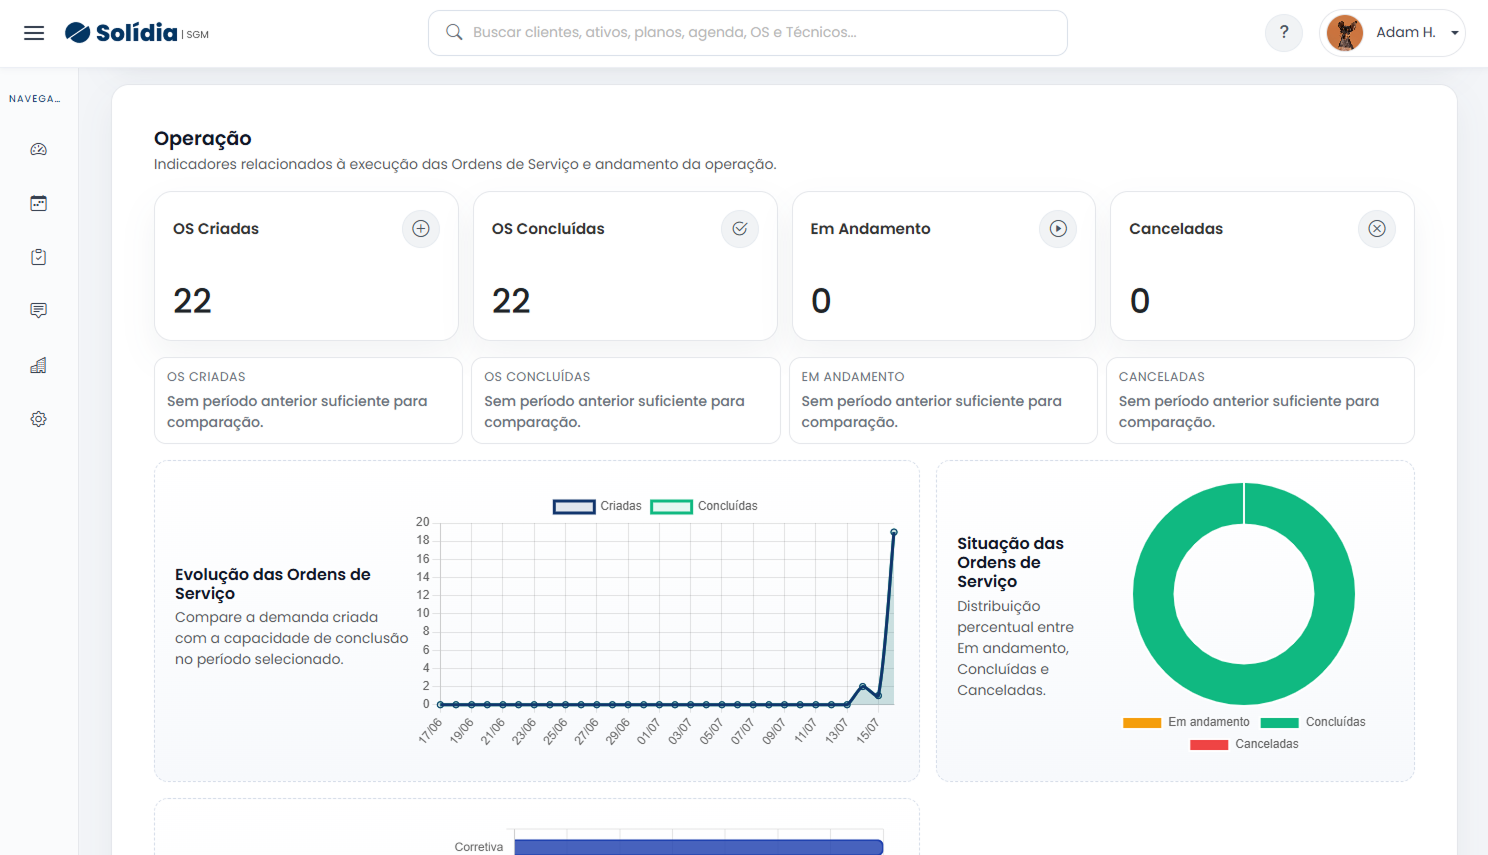Screen dimensions: 1488x855
Task: Expand the Adam H. user dropdown arrow
Action: click(x=1455, y=33)
